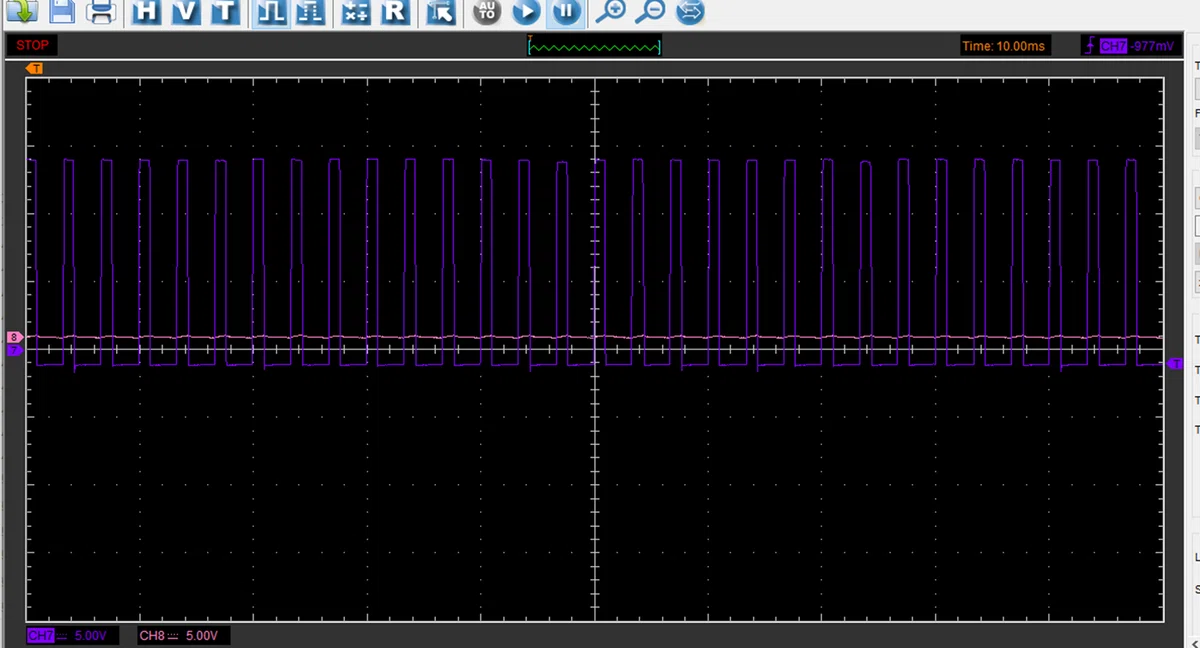Start acquisition with the play button
Screen dimensions: 1200x648
coord(526,12)
